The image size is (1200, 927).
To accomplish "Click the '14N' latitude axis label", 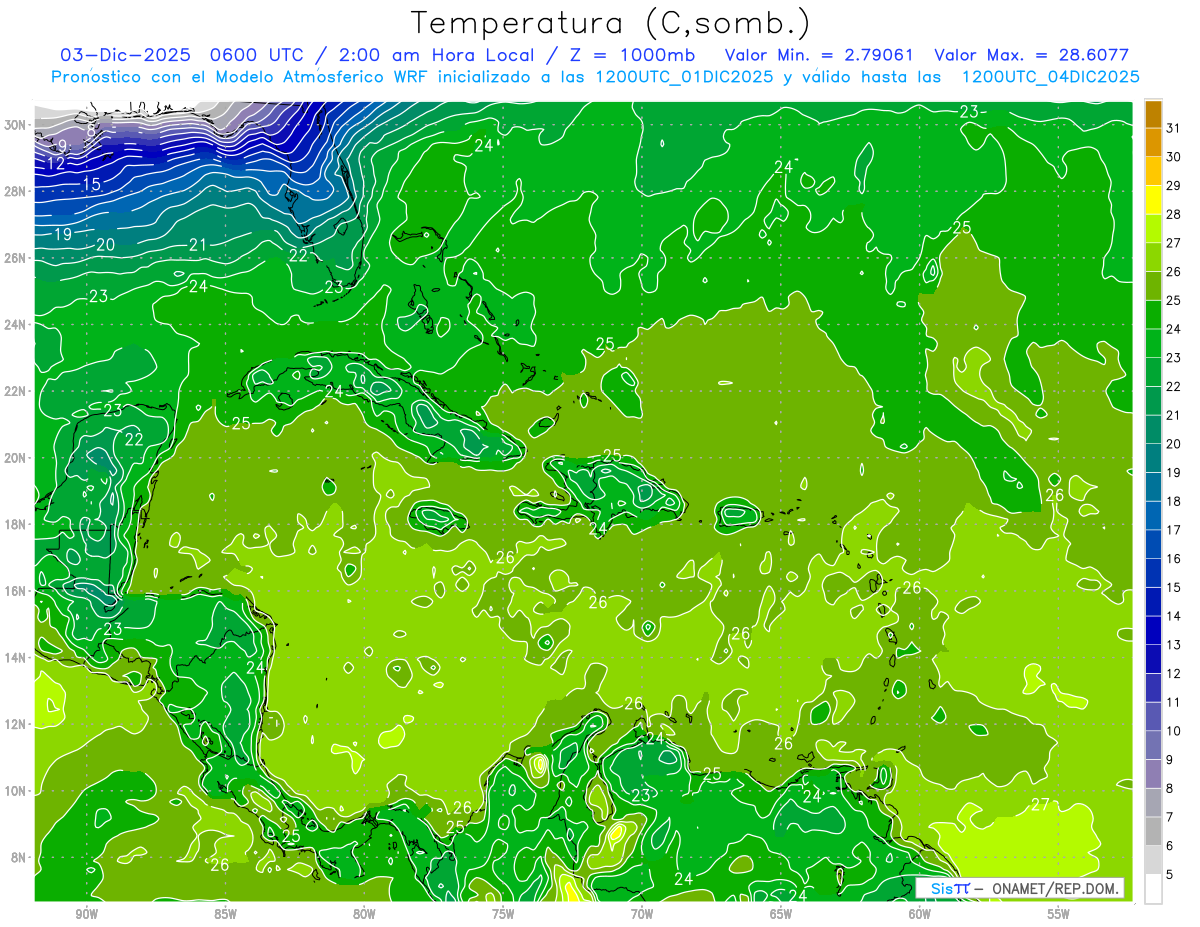I will 15,658.
